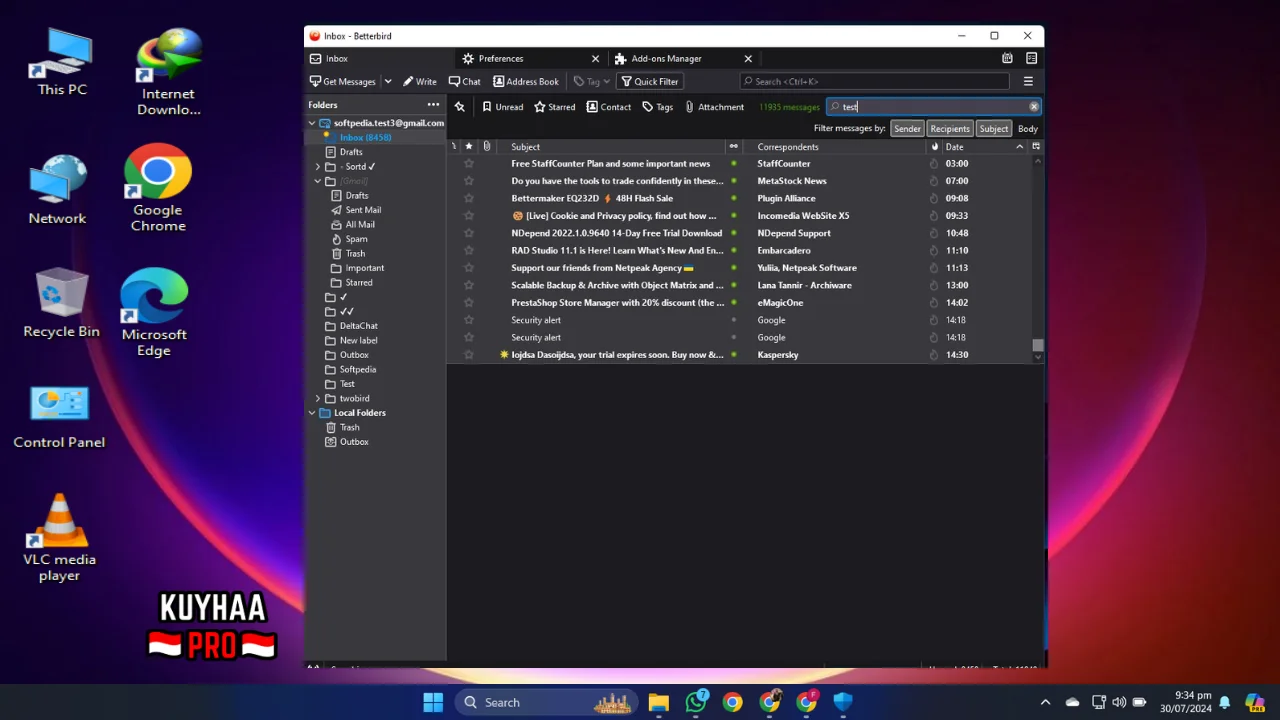Close the Preferences tab

coord(595,59)
